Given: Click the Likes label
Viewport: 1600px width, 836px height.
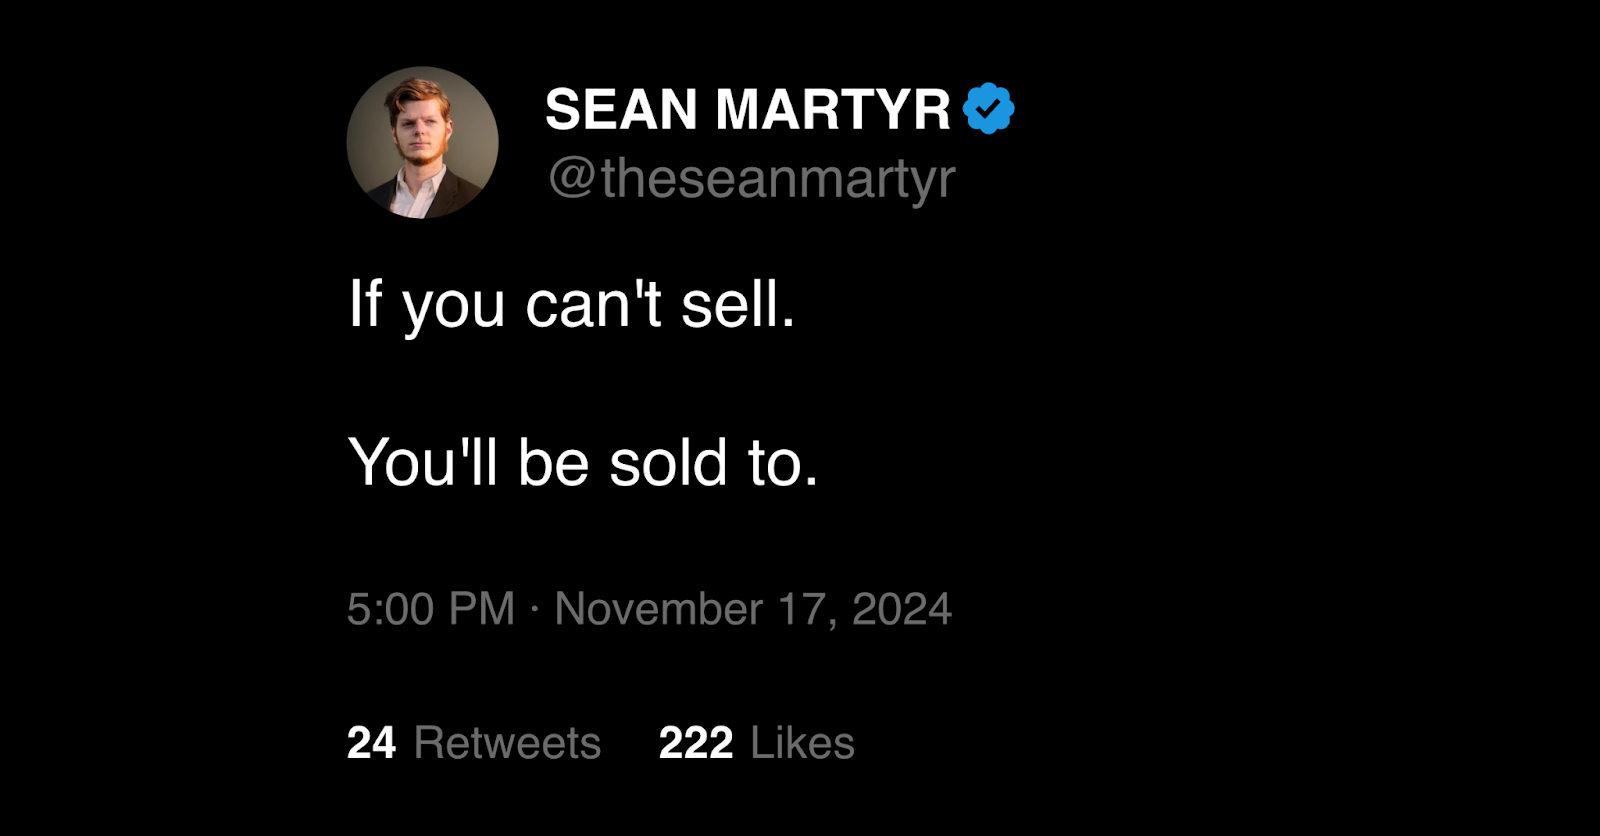Looking at the screenshot, I should click(x=802, y=743).
